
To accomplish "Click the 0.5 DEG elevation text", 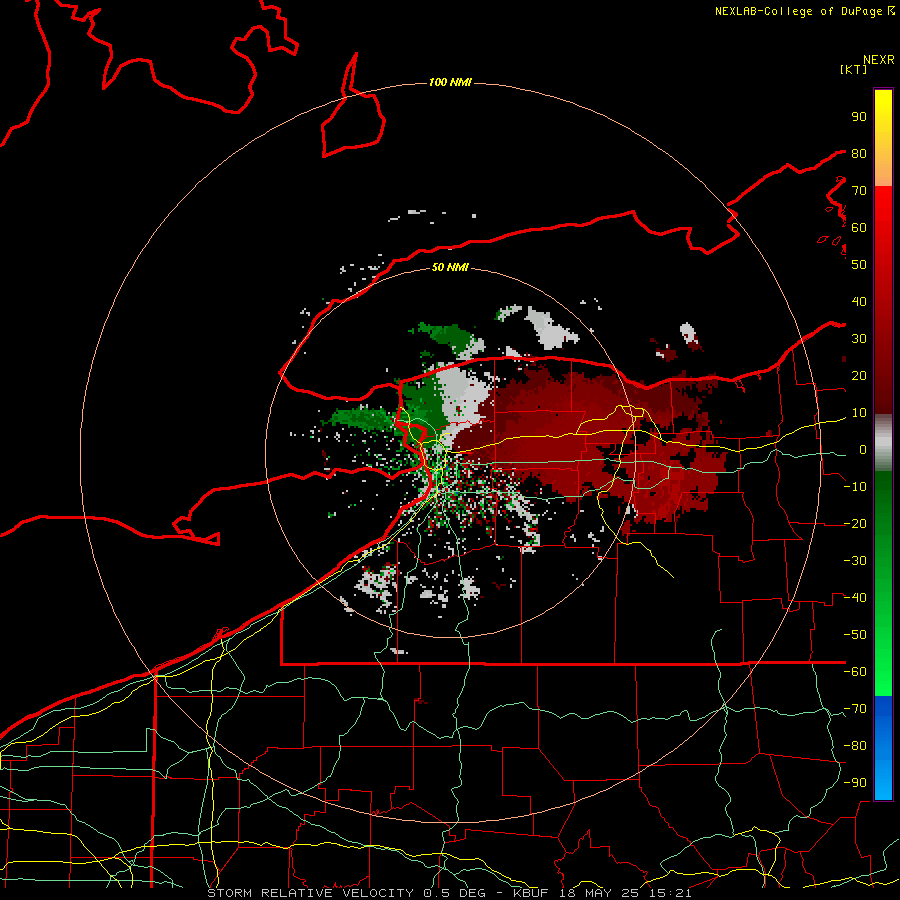I will (455, 893).
